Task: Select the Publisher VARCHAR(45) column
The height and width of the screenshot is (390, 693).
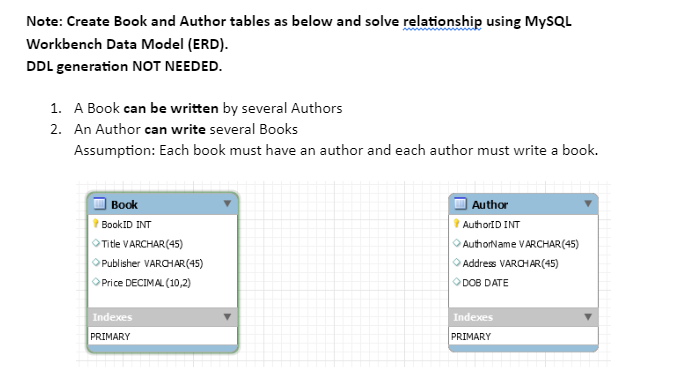Action: [152, 264]
